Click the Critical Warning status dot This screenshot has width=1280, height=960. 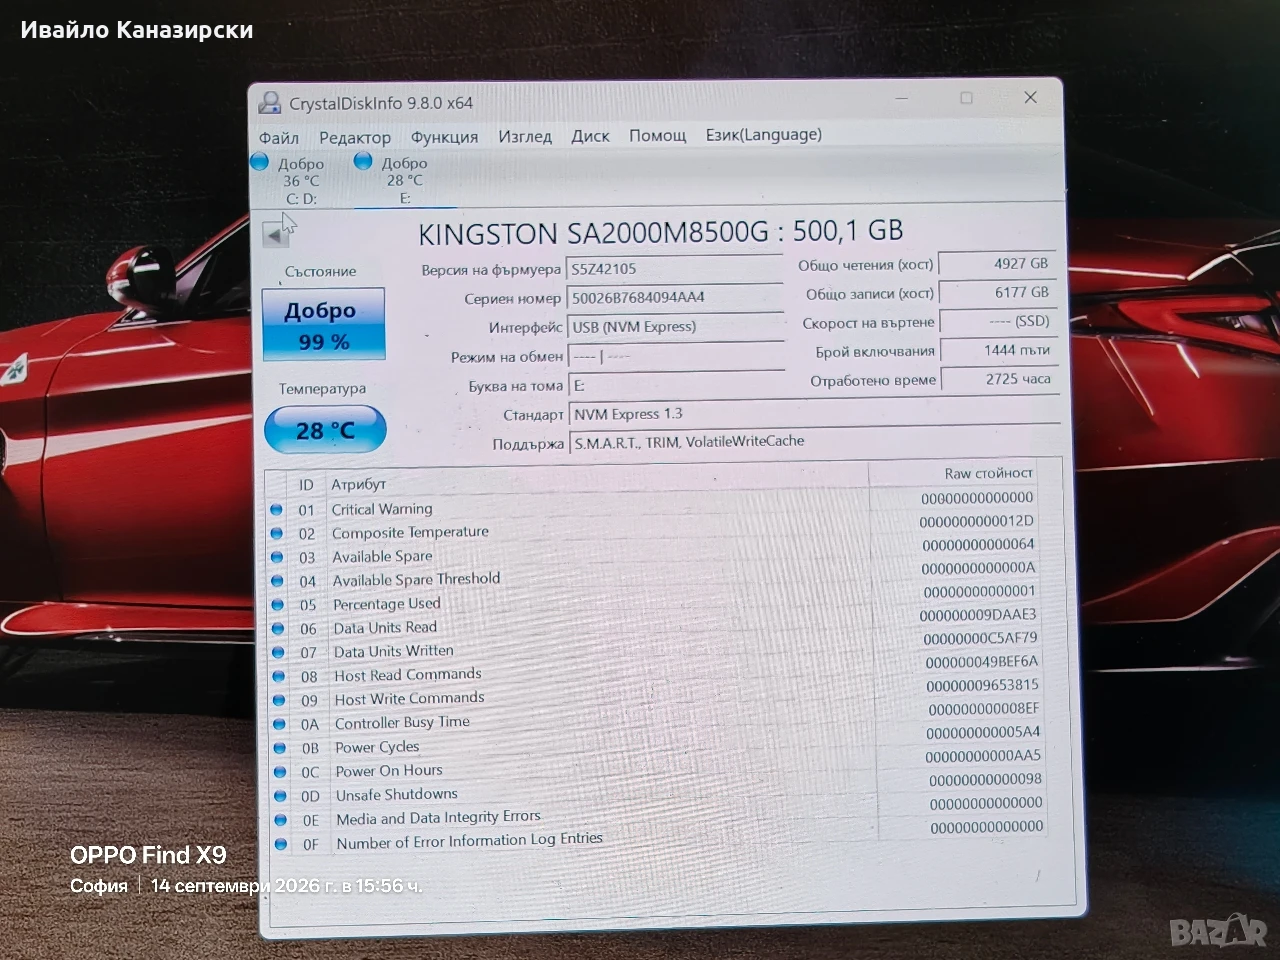tap(277, 509)
